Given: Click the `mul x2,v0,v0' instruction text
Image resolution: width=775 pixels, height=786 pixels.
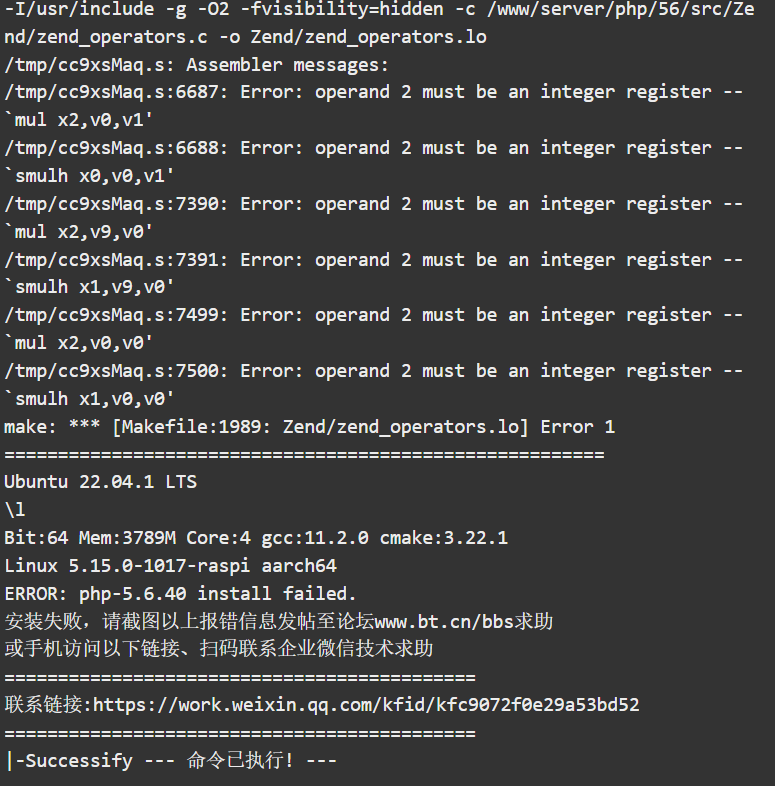Looking at the screenshot, I should pos(79,343).
